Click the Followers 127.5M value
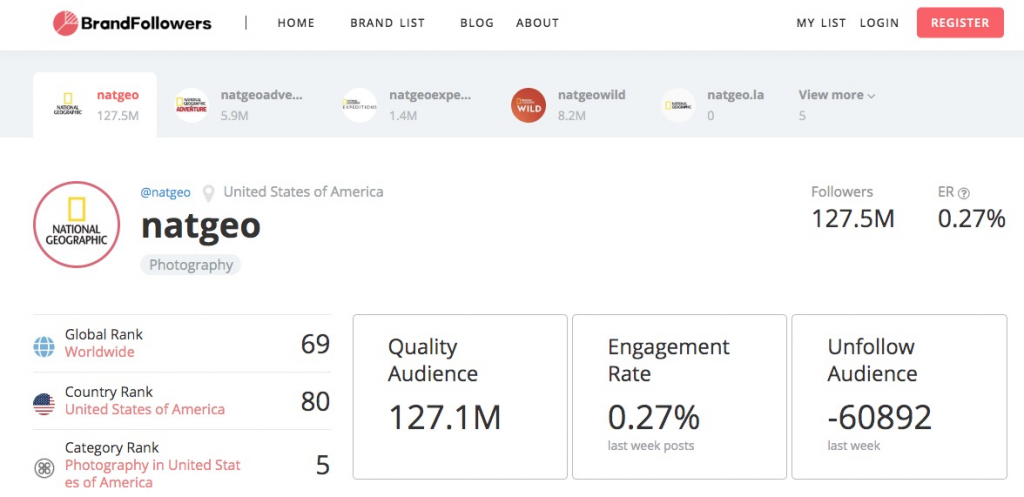The height and width of the screenshot is (497, 1024). [x=853, y=219]
